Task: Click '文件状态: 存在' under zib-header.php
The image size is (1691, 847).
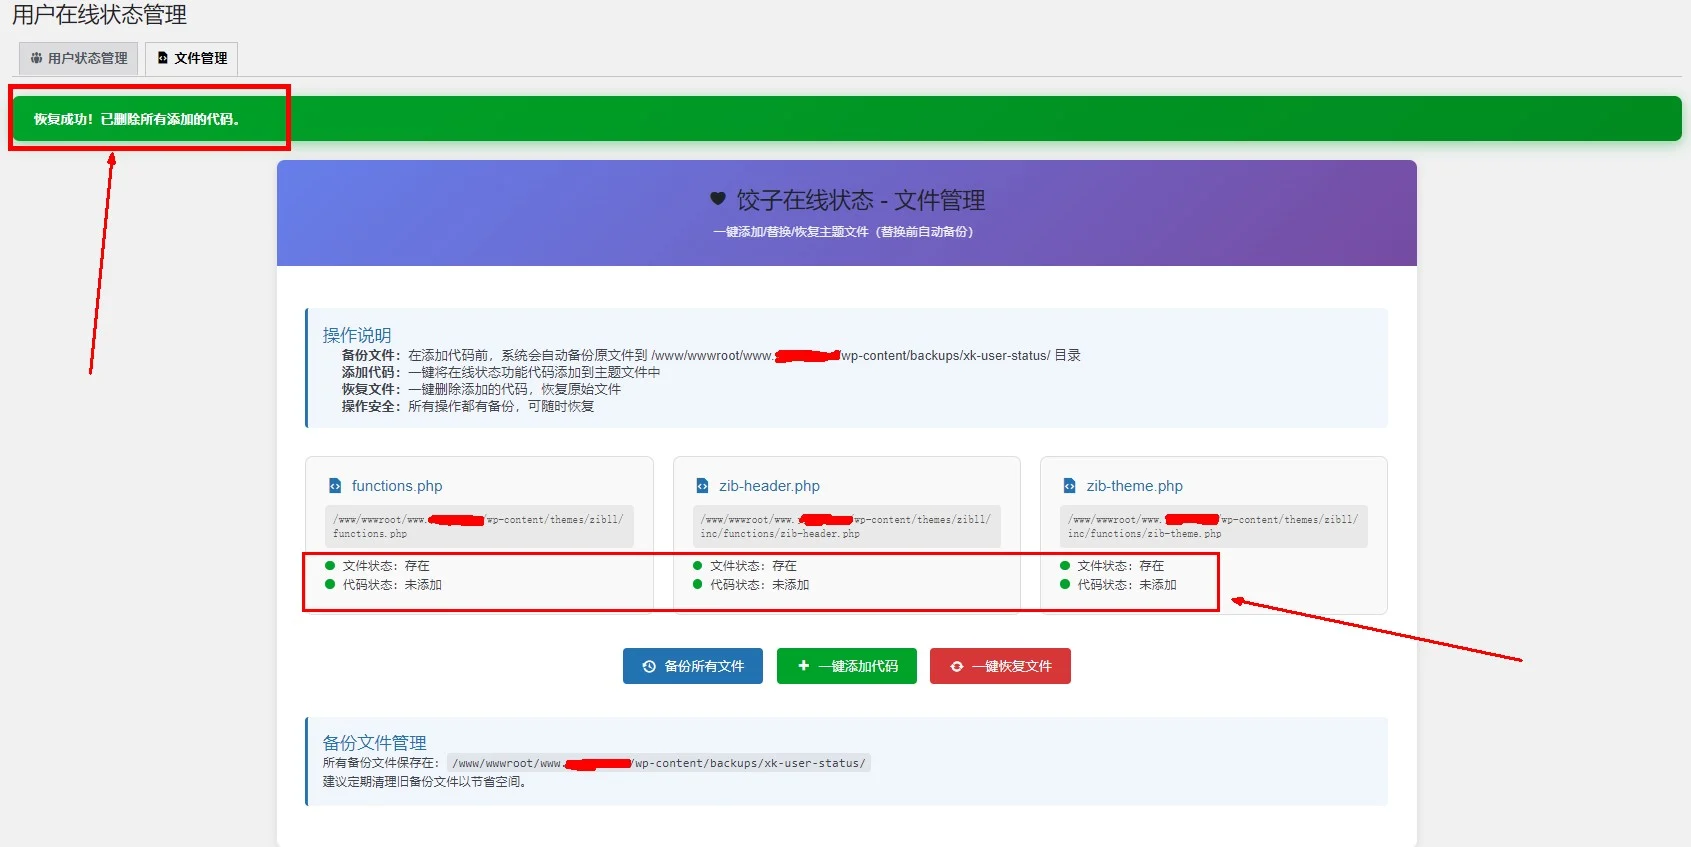Action: click(753, 566)
